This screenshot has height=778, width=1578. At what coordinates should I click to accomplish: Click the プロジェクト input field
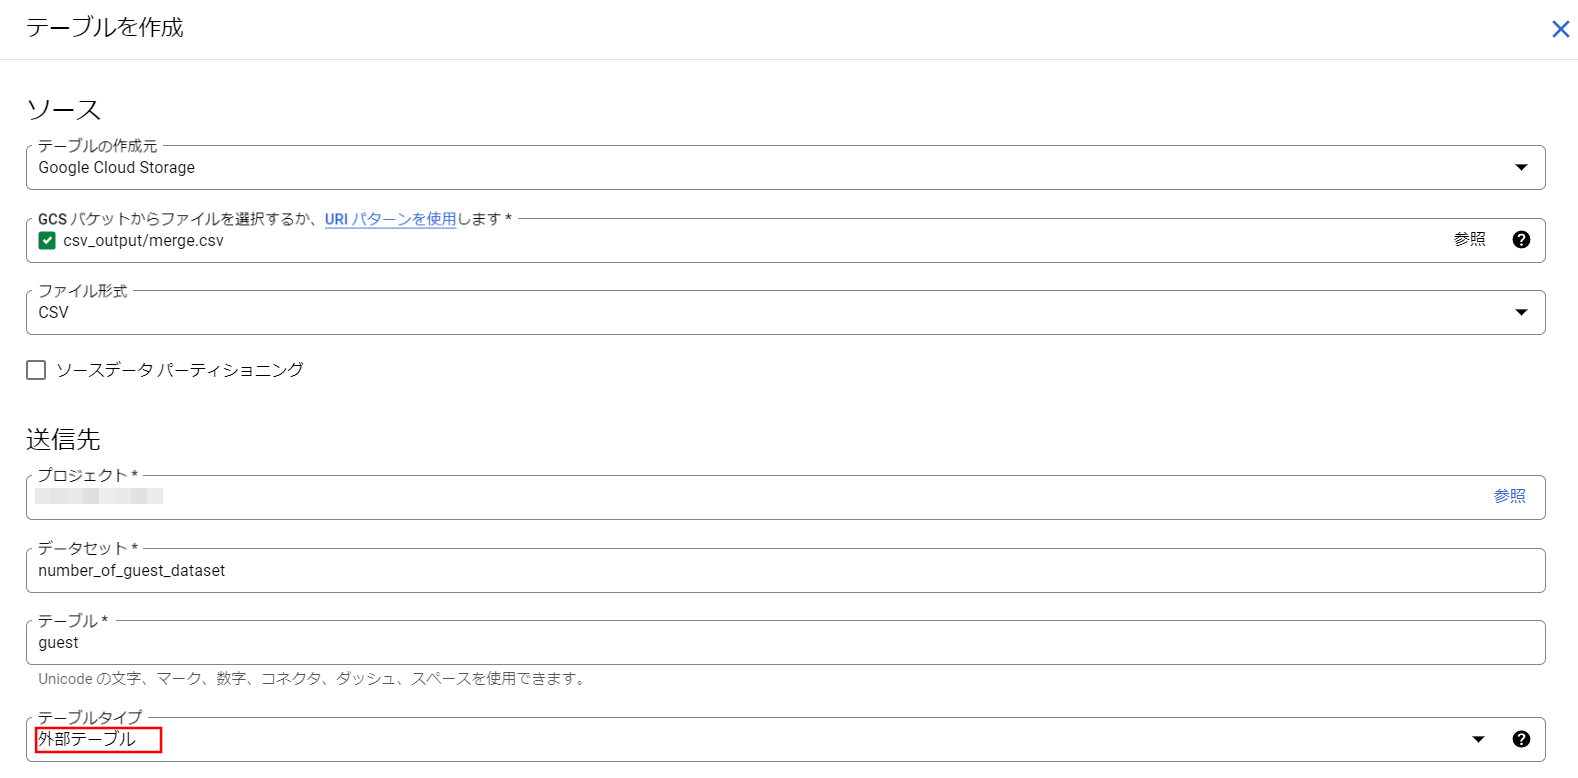[400, 496]
